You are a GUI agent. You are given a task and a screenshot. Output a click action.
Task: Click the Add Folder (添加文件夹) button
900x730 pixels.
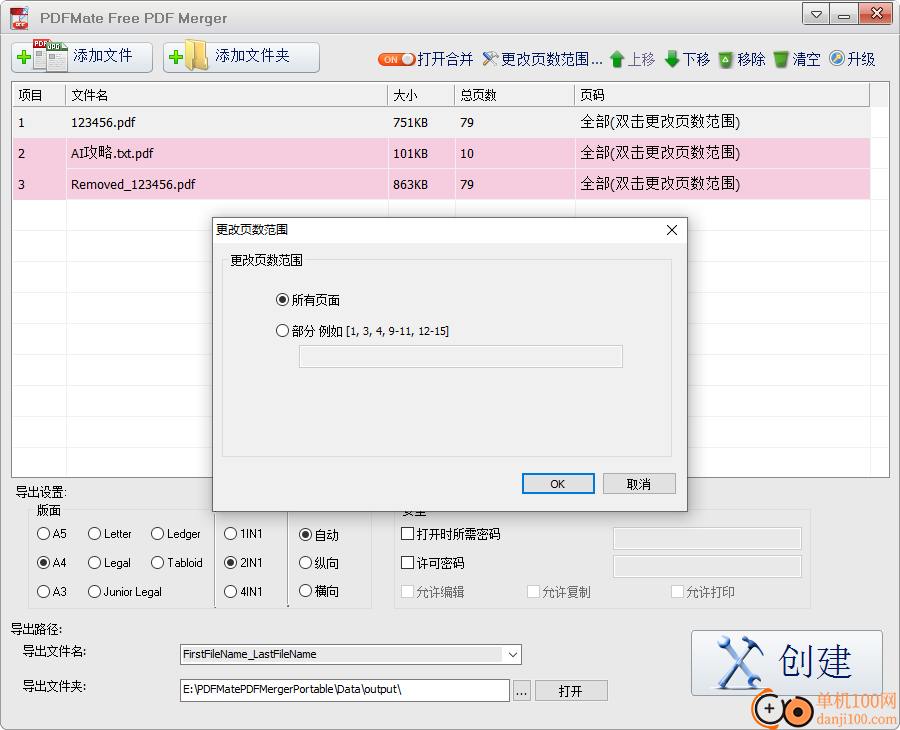(241, 57)
